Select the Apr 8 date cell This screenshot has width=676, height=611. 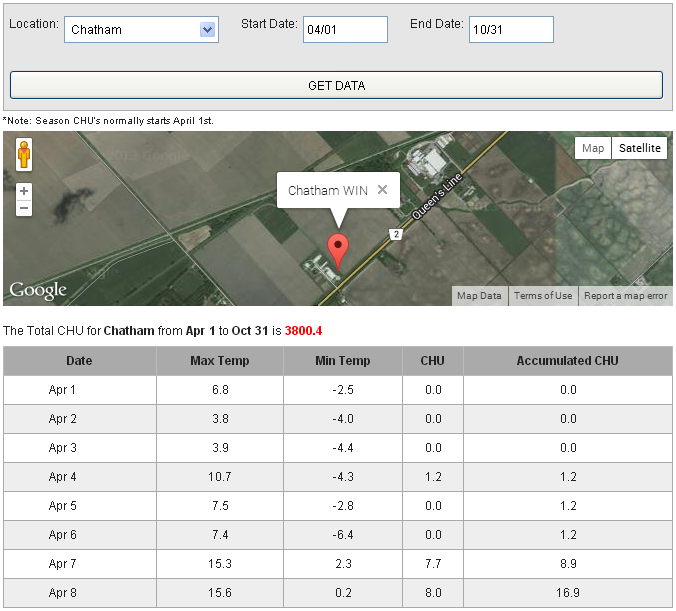click(80, 592)
